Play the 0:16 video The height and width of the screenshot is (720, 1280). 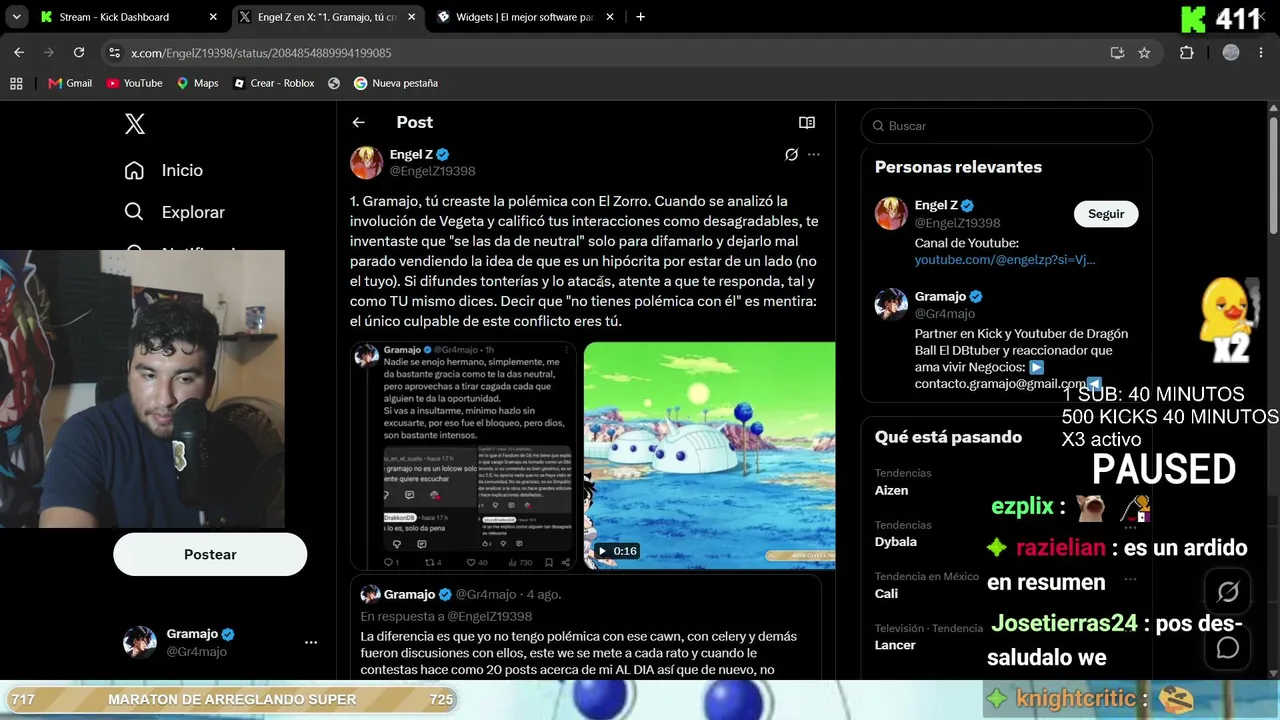[710, 456]
